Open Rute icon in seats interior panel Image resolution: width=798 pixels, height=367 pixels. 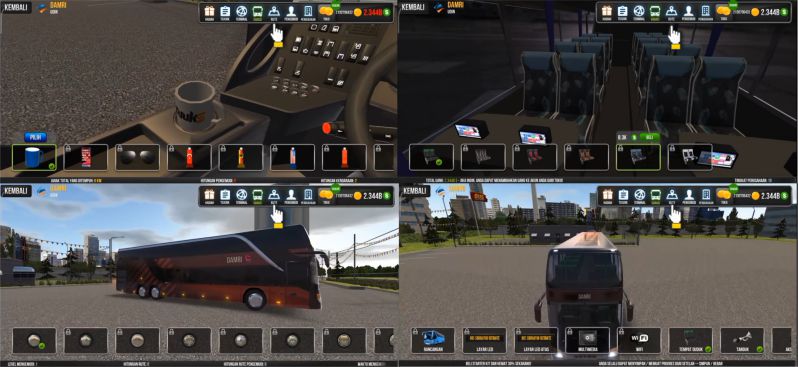click(672, 12)
